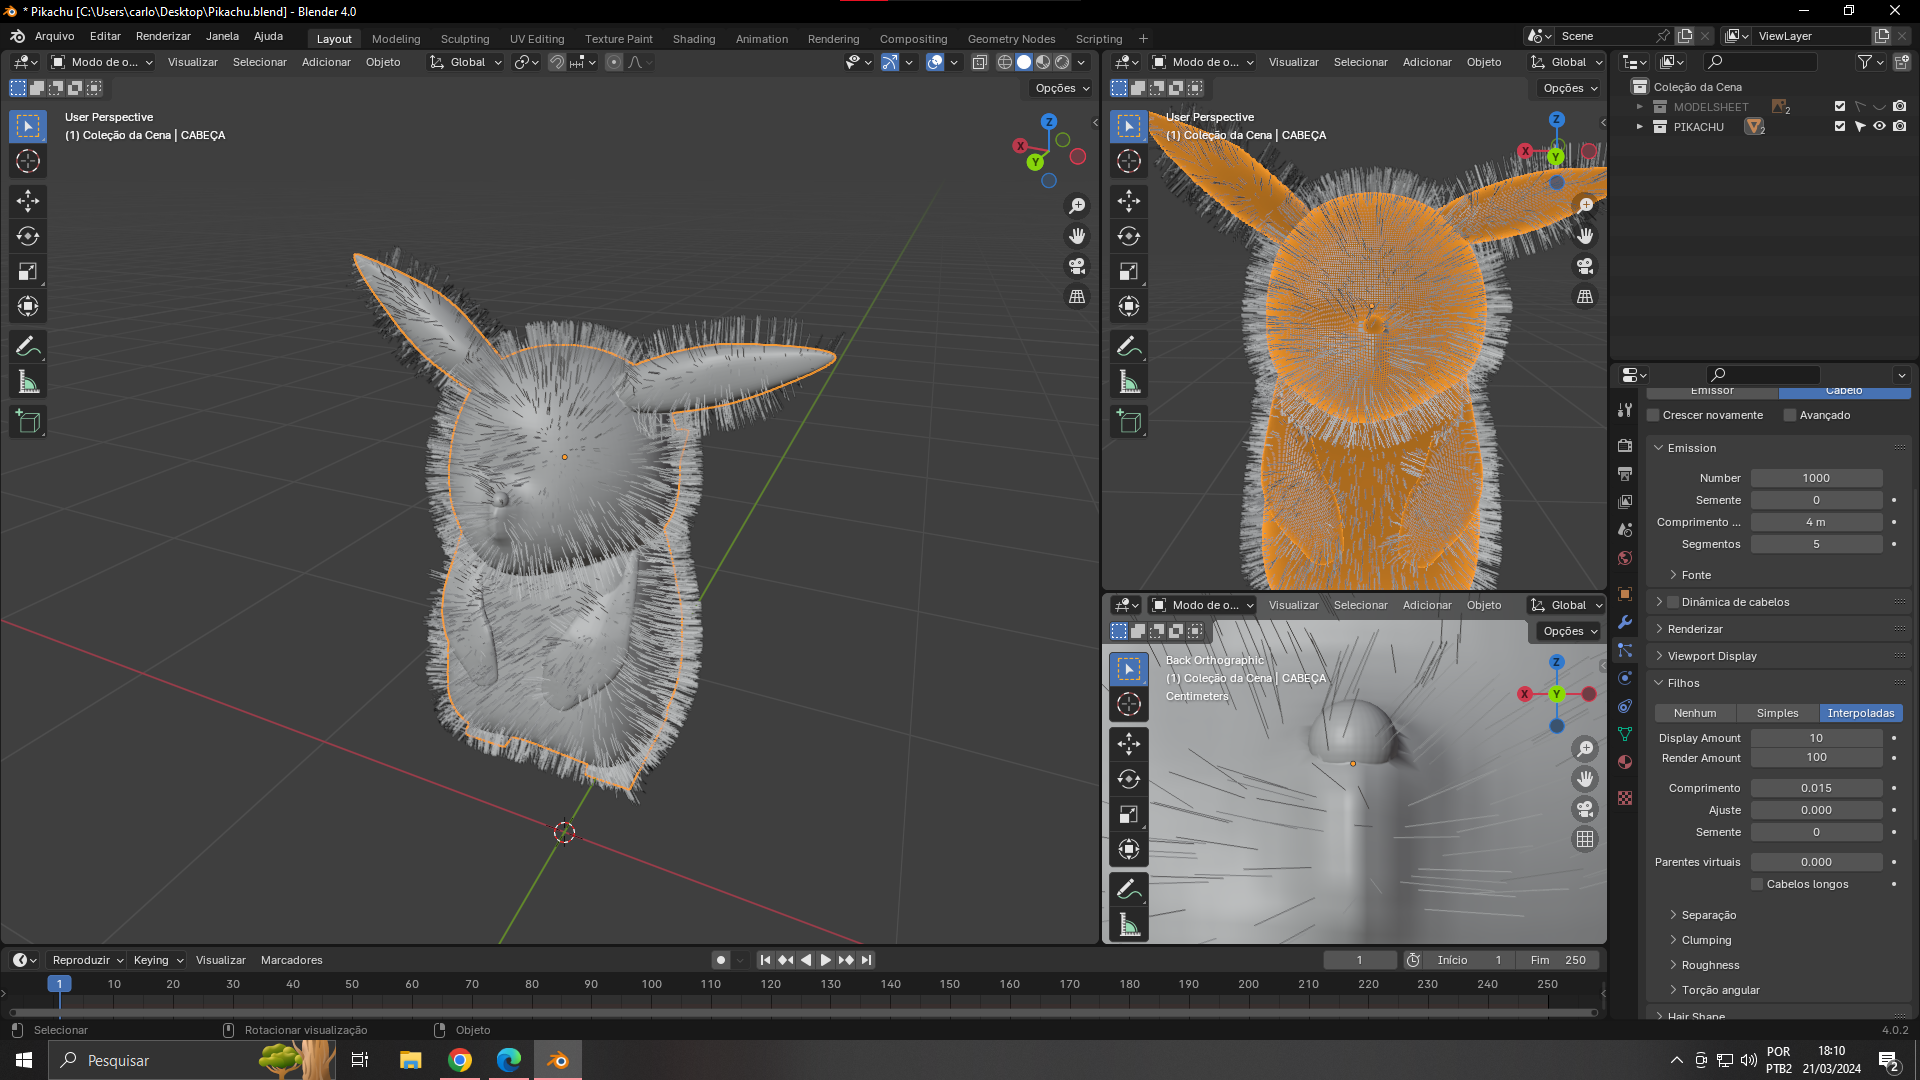Switch to the Sculpting workspace tab
Screen dimensions: 1920x1080
[x=465, y=39]
